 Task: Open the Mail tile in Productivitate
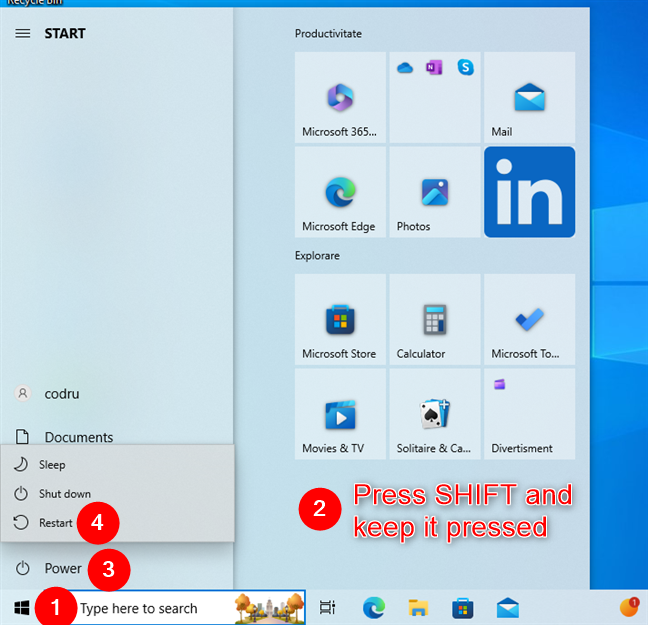tap(529, 98)
